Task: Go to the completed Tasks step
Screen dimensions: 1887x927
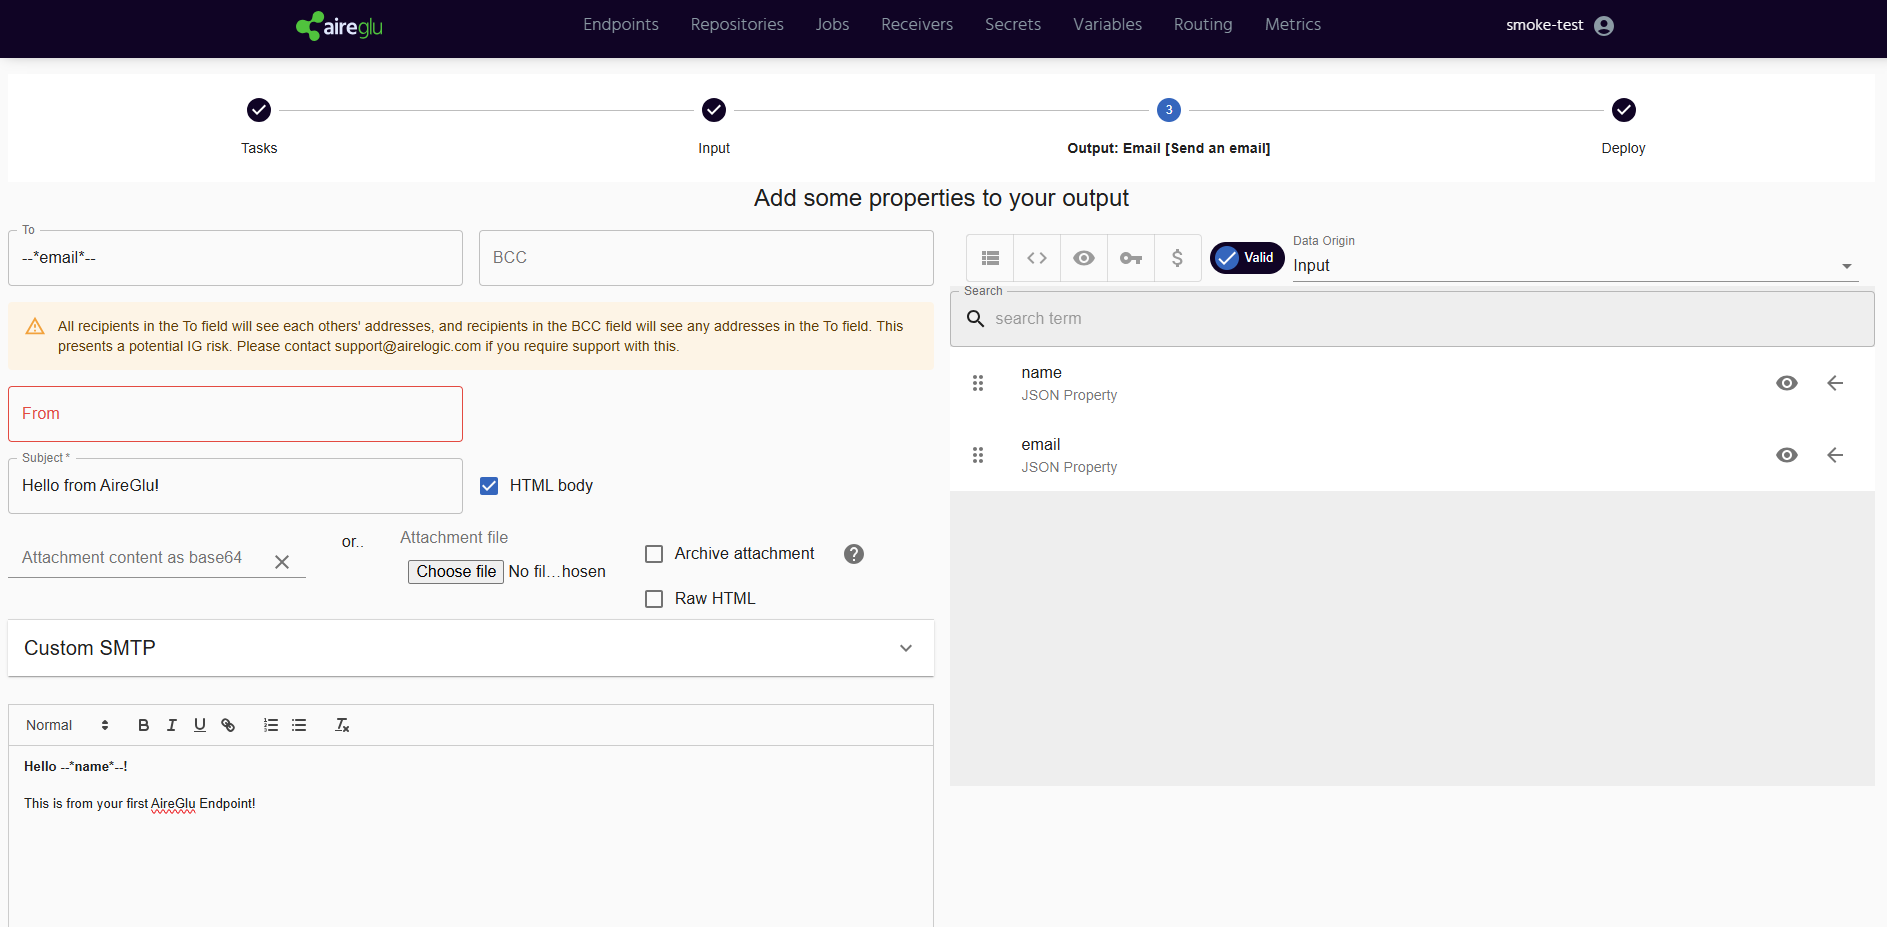Action: (x=259, y=110)
